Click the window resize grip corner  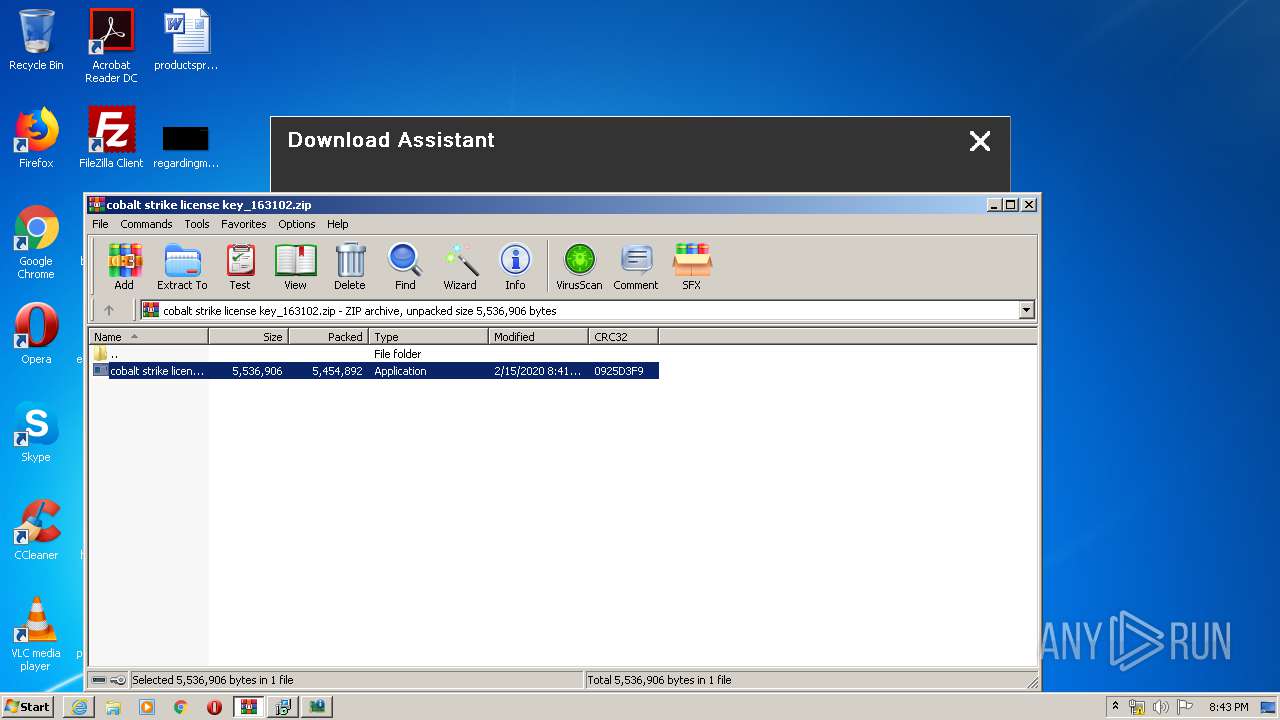[x=1032, y=682]
